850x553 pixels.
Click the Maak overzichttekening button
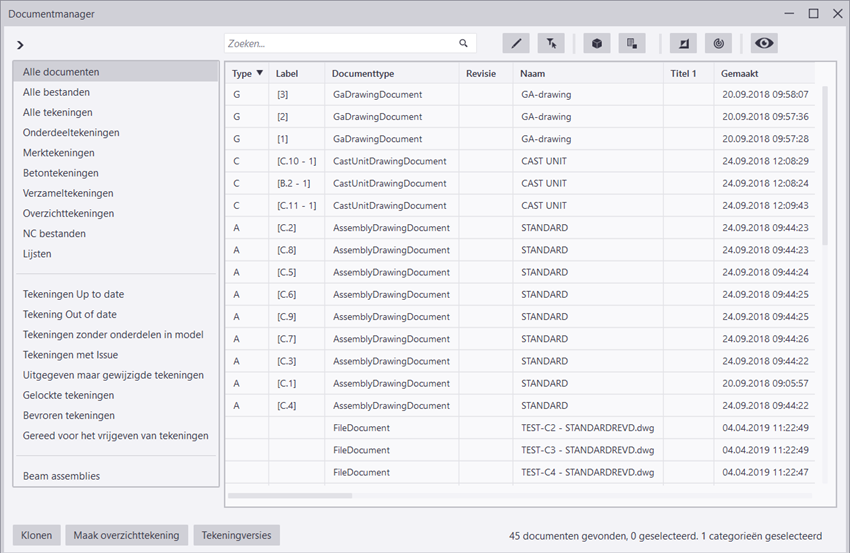pyautogui.click(x=127, y=535)
